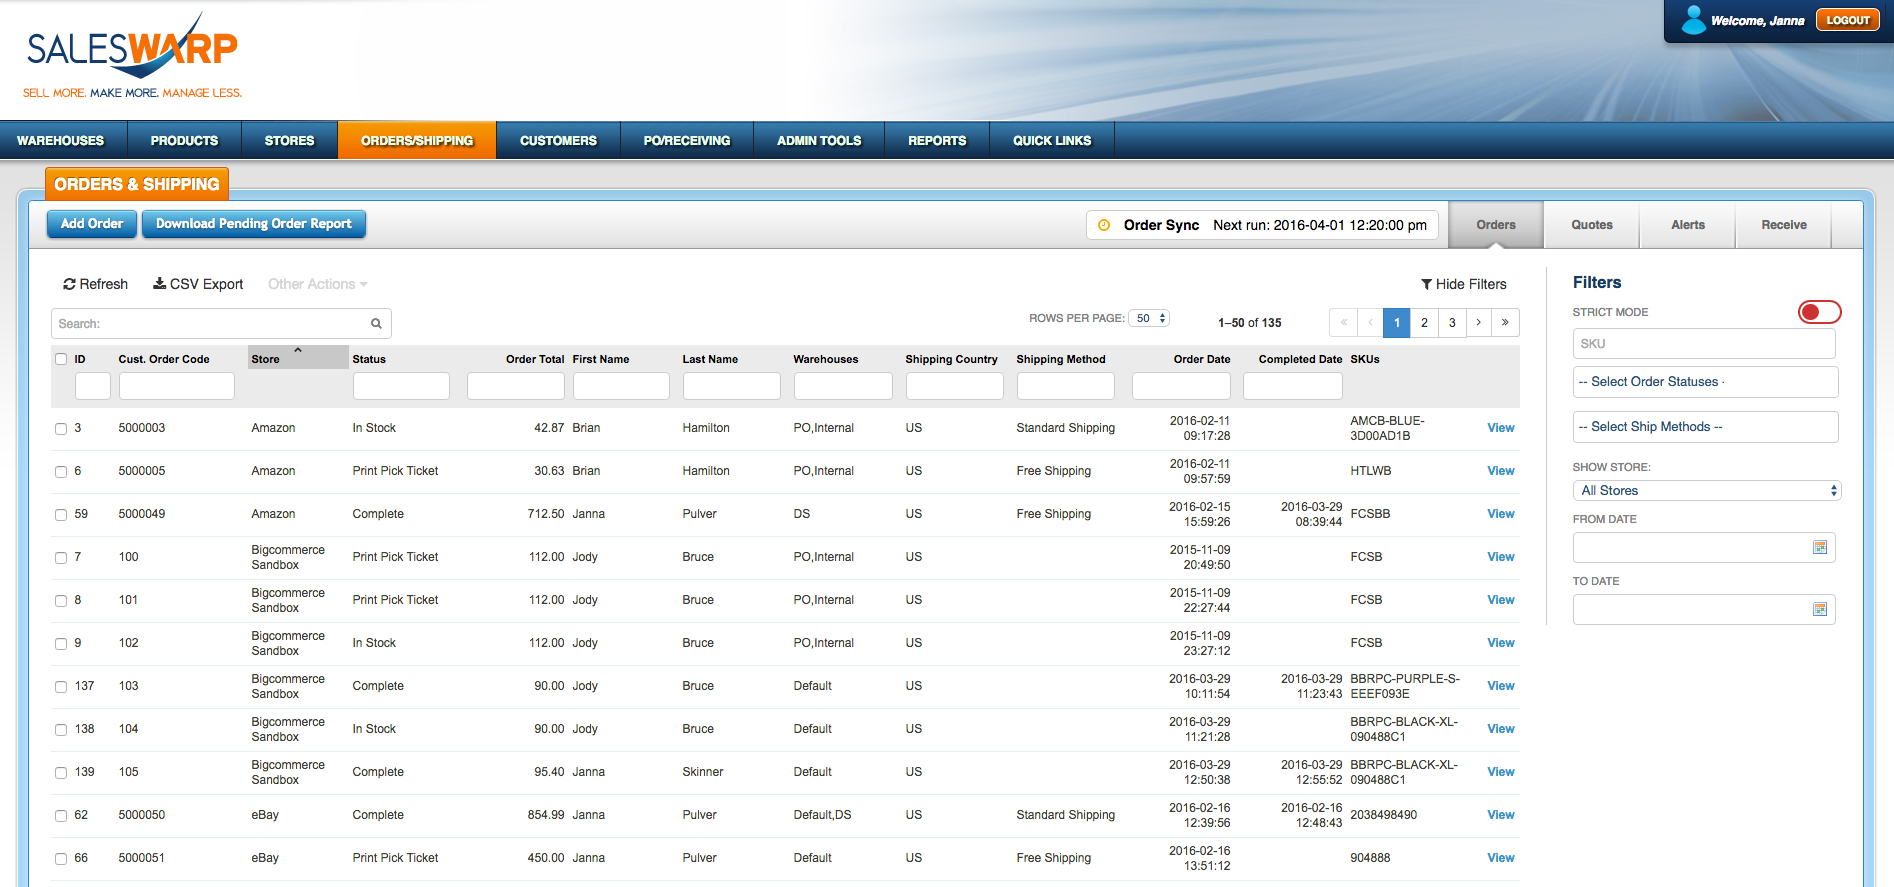Go to next page arrow
1894x887 pixels.
[x=1478, y=322]
